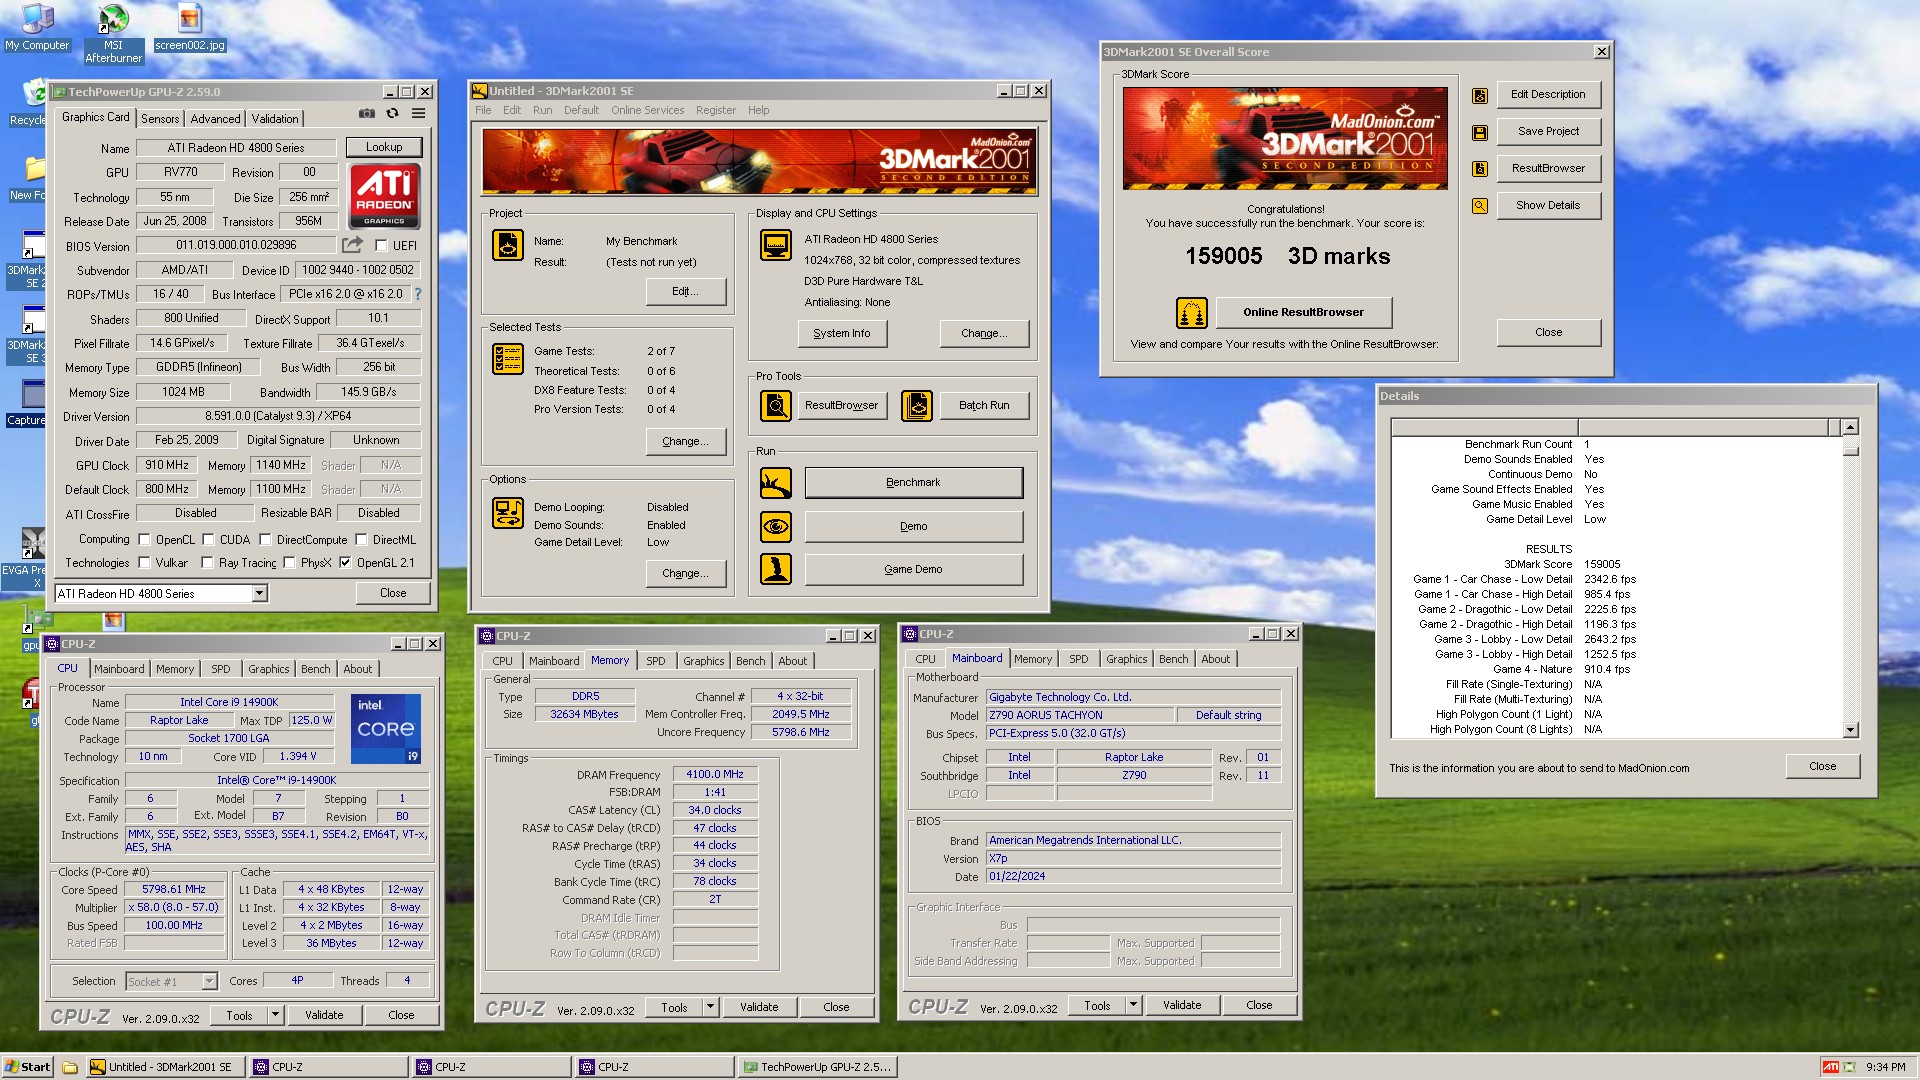Open SPD tab in CPU-Z Memory window
The image size is (1920, 1080).
pyautogui.click(x=655, y=661)
